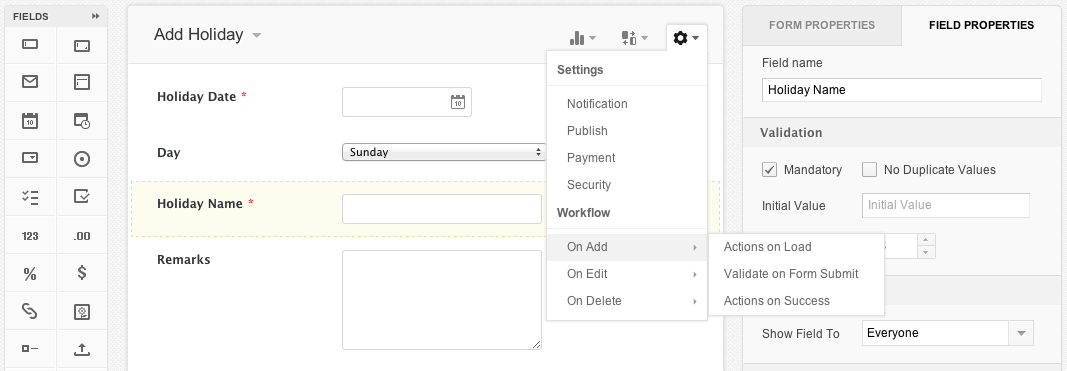Screen dimensions: 1067x371
Task: Add a percent field
Action: 30,274
